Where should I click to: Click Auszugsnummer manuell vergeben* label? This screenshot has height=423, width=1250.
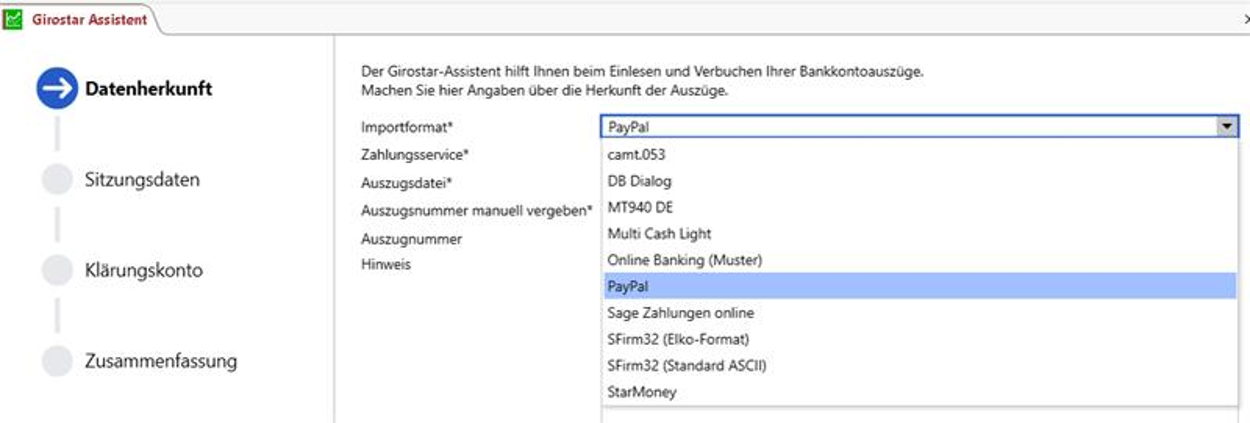pos(477,210)
